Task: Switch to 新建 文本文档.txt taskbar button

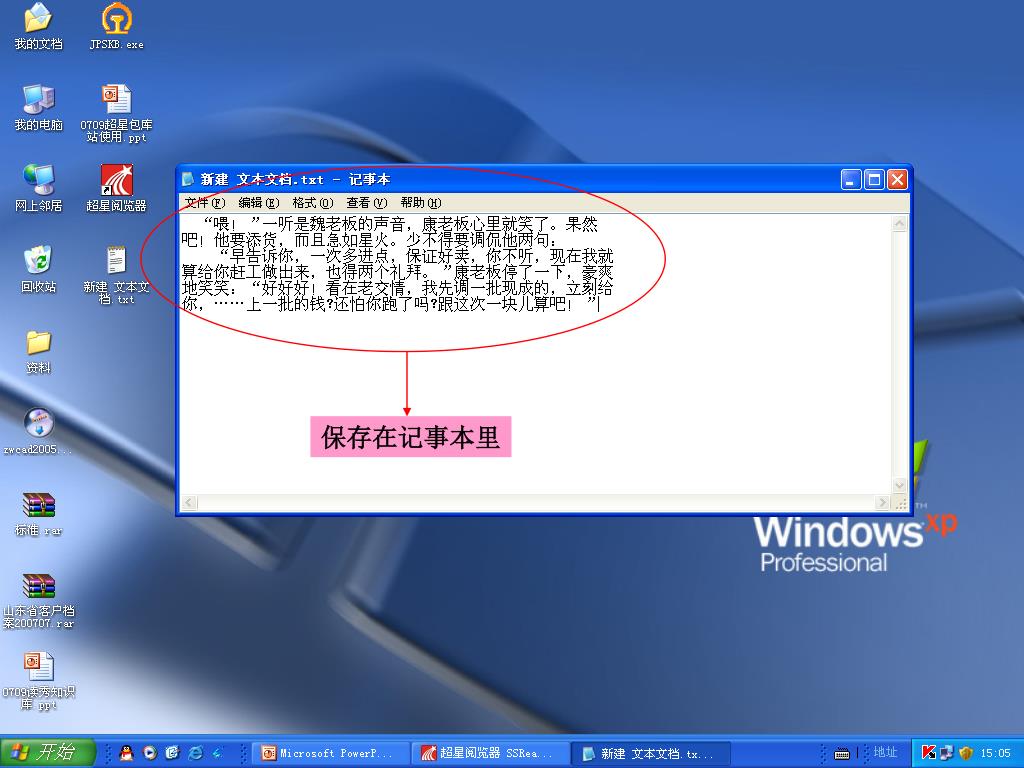Action: pyautogui.click(x=652, y=753)
